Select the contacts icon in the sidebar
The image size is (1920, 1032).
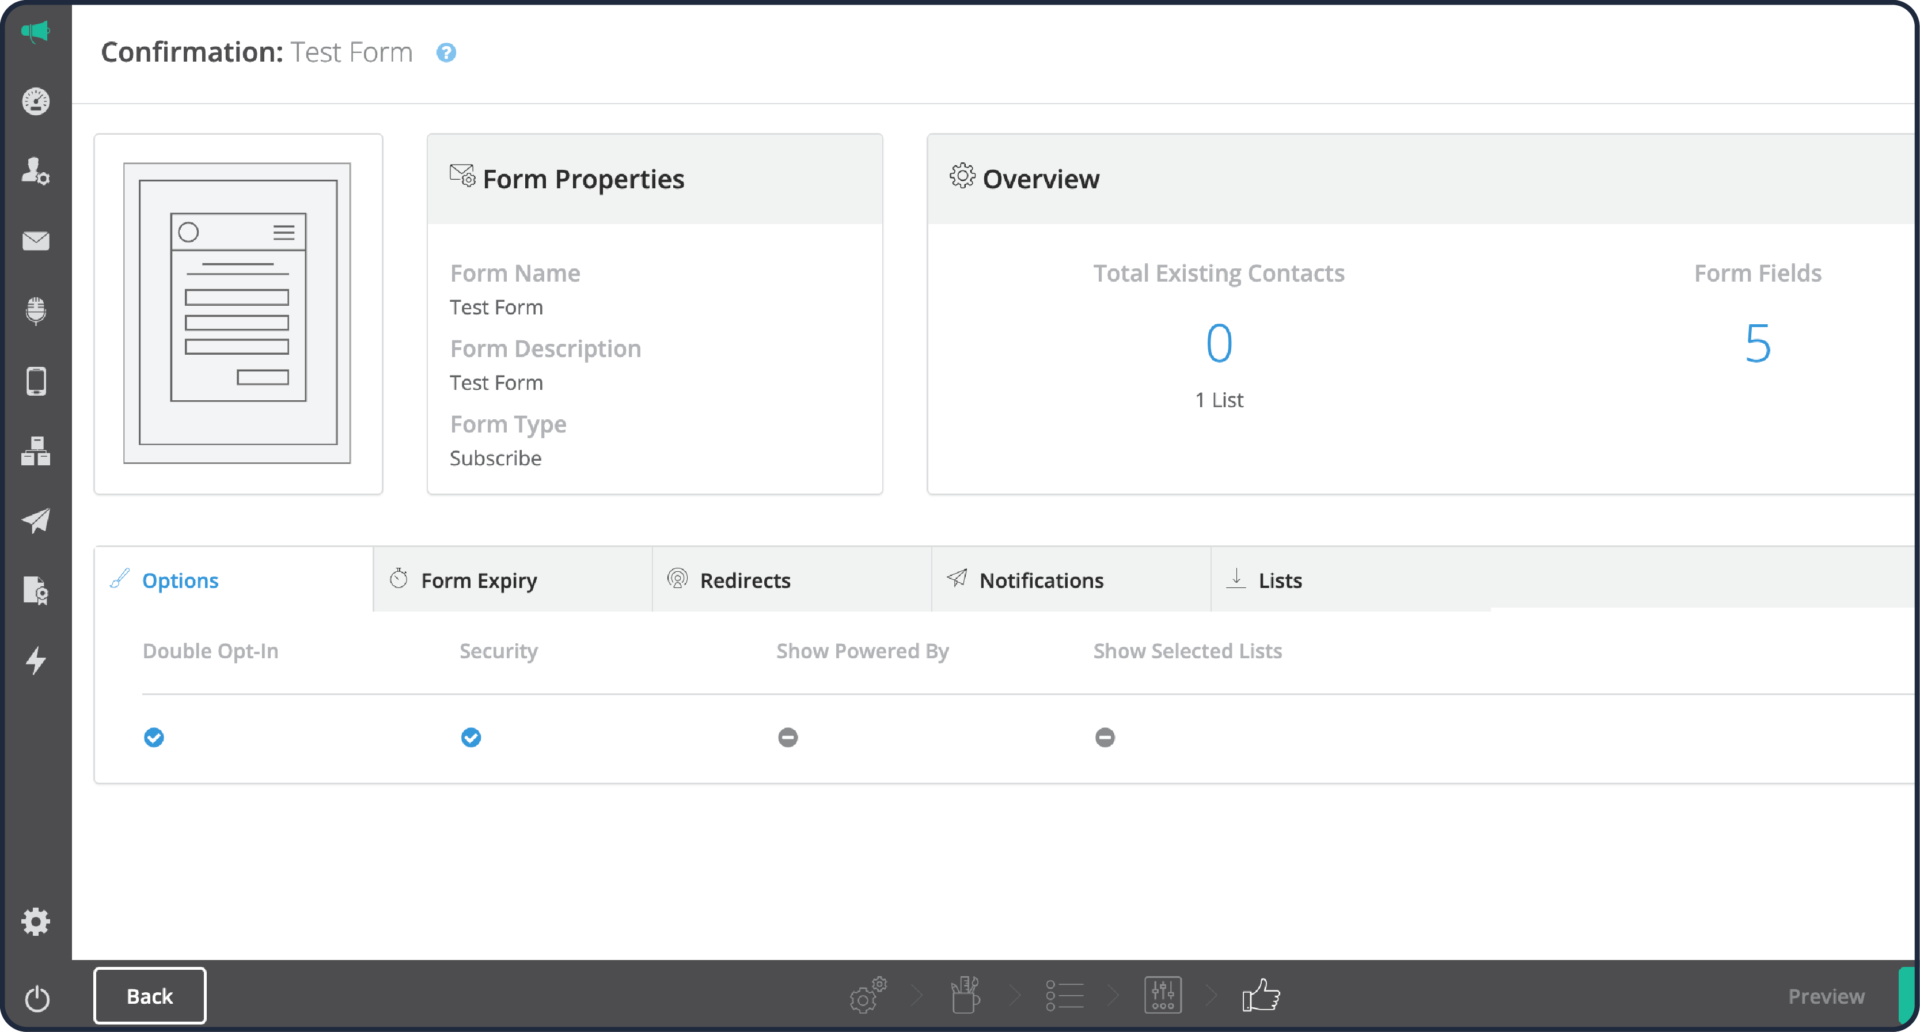pyautogui.click(x=36, y=171)
